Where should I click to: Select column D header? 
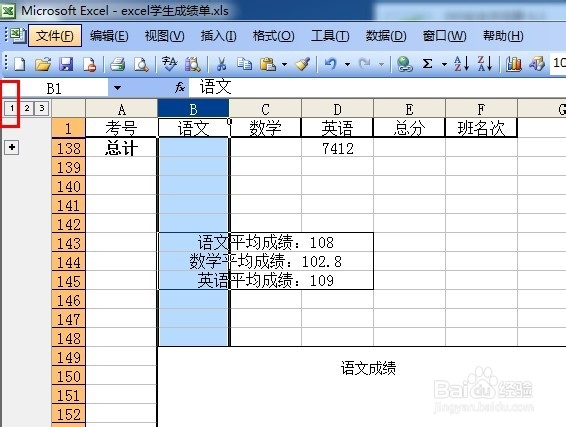point(337,109)
